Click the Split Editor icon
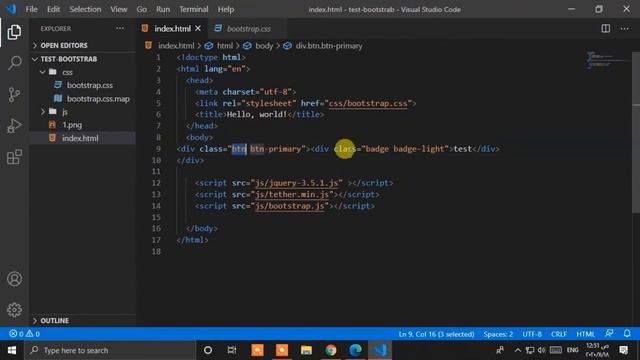640x360 pixels. [606, 29]
